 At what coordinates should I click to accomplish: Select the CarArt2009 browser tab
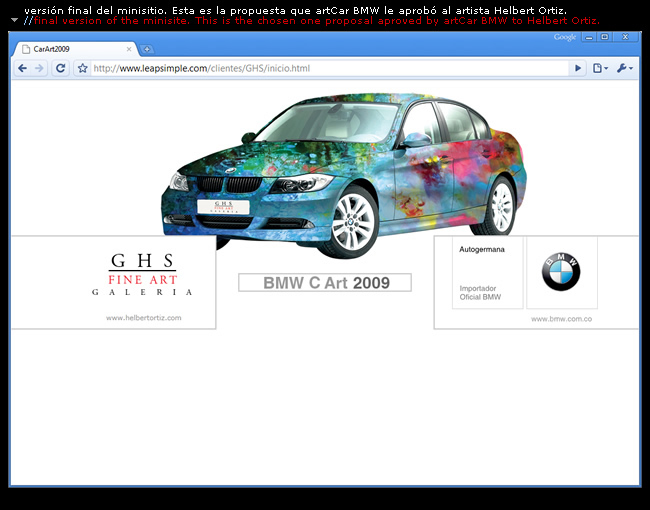pos(70,49)
